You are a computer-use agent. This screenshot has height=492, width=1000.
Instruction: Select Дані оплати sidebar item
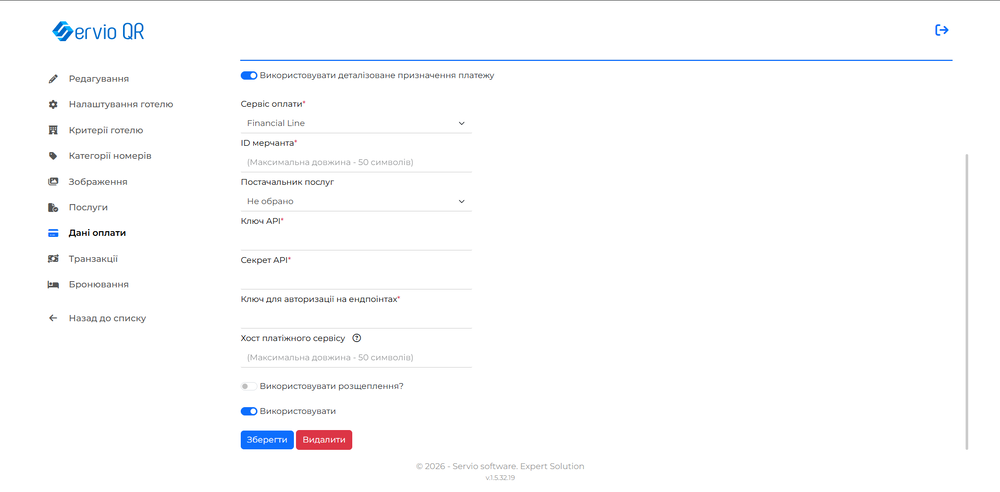97,233
